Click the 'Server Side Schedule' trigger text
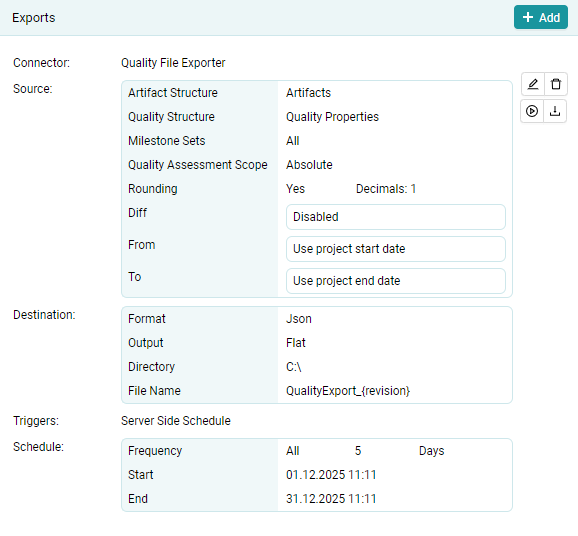Viewport: 578px width, 536px height. [x=175, y=421]
